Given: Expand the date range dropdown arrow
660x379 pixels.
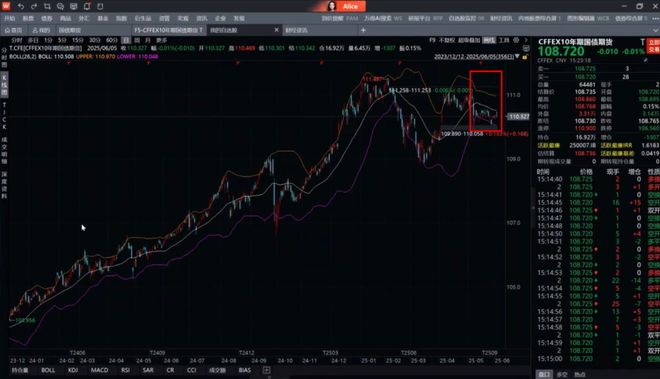Looking at the screenshot, I should (517, 56).
